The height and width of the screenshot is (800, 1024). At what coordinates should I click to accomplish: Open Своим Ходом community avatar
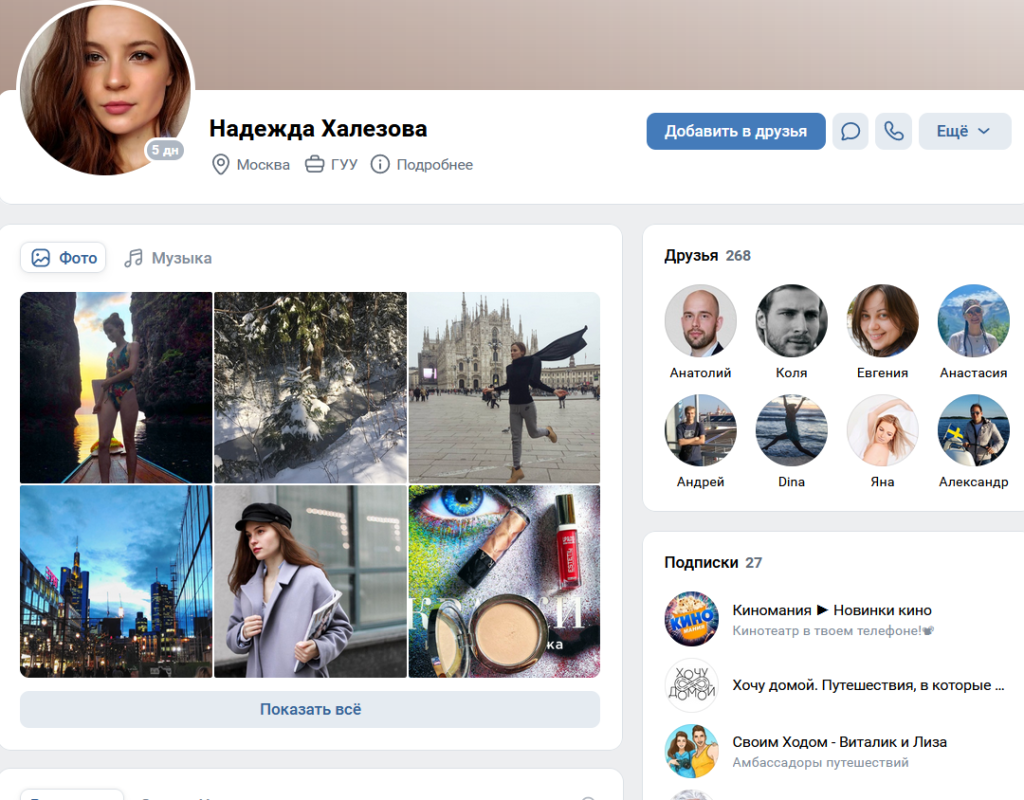point(692,751)
